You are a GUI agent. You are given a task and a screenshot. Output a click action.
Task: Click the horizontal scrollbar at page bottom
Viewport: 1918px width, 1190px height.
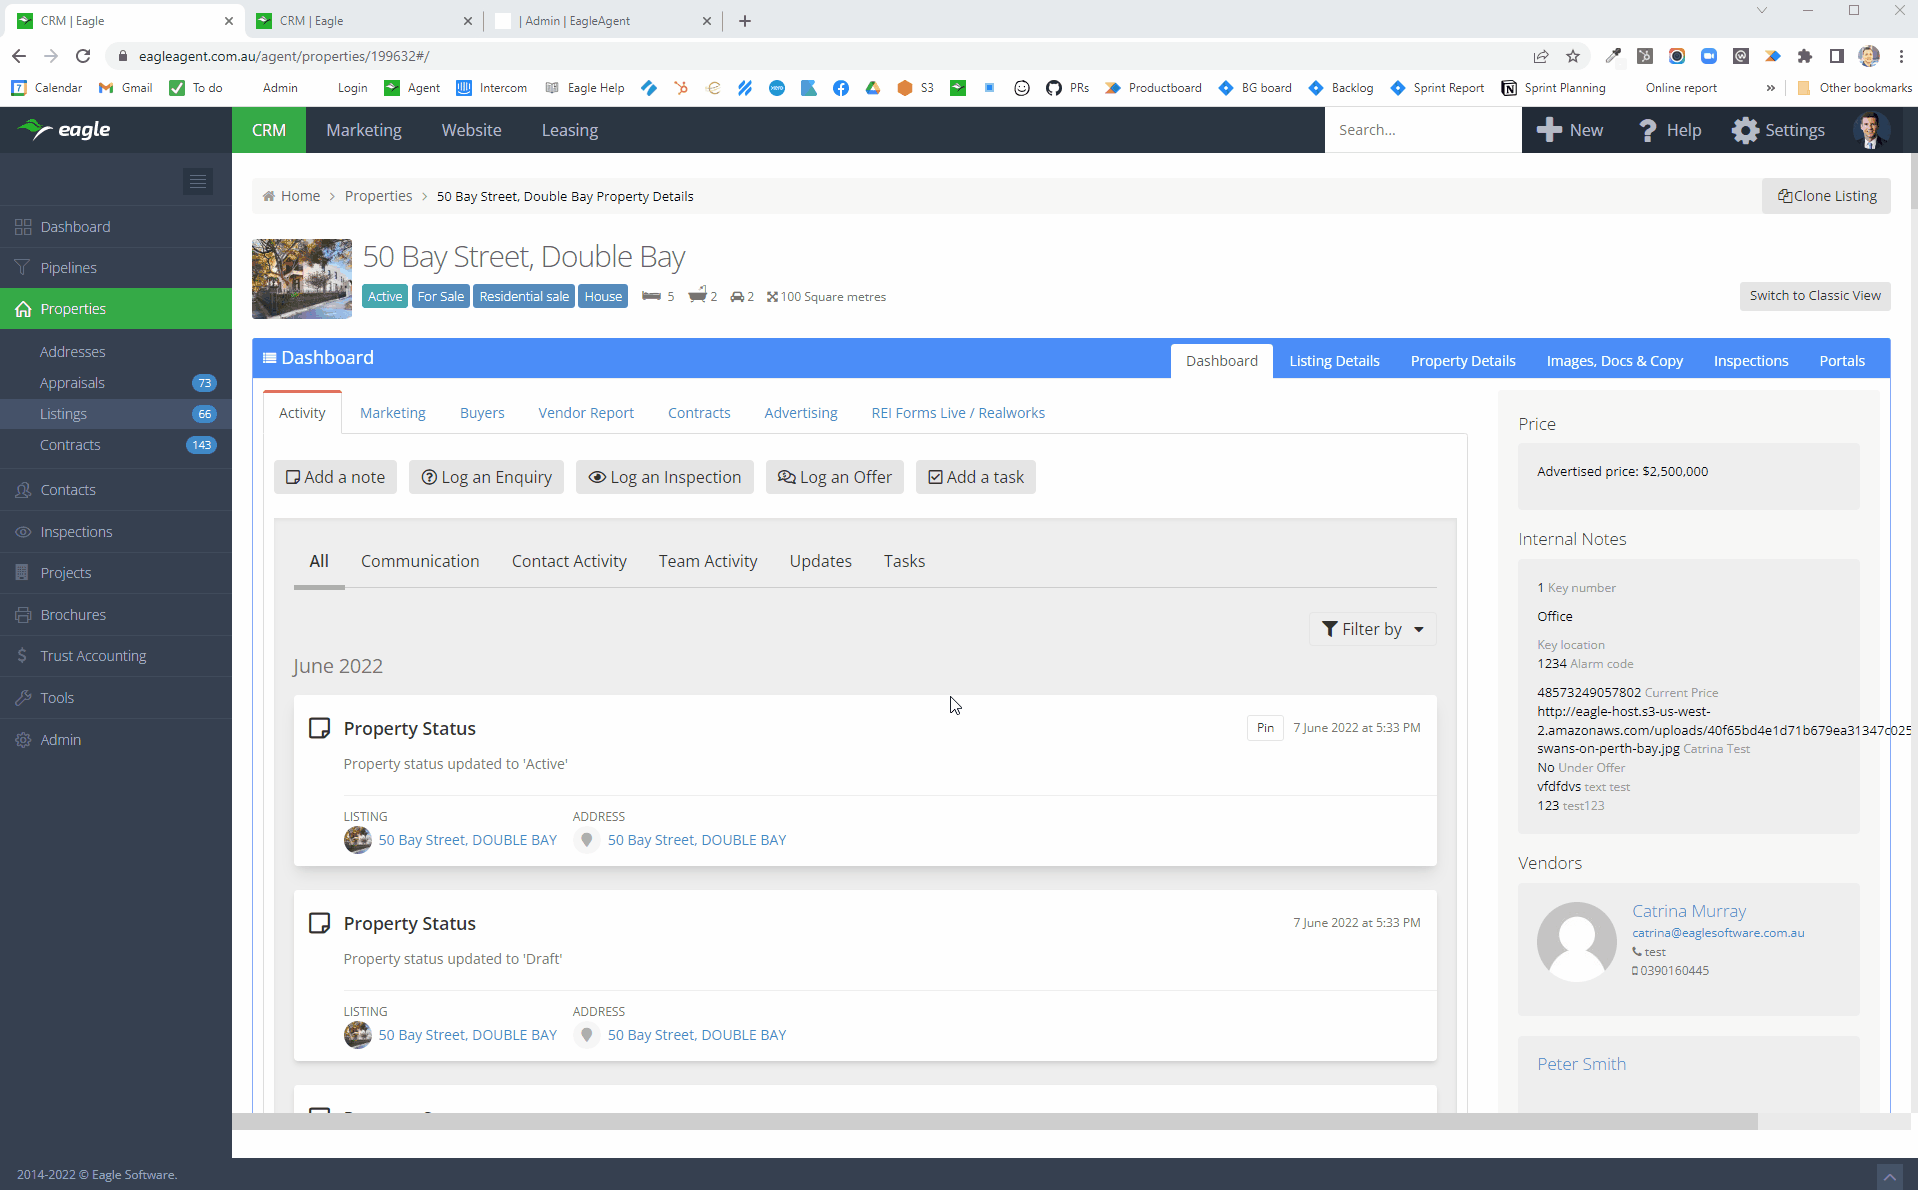click(994, 1121)
